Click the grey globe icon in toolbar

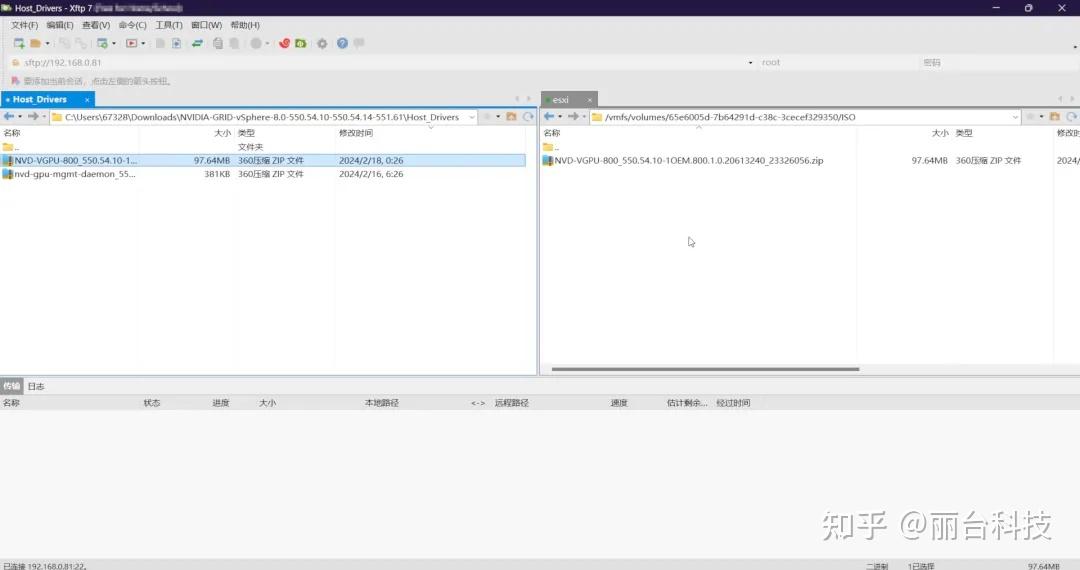point(256,43)
